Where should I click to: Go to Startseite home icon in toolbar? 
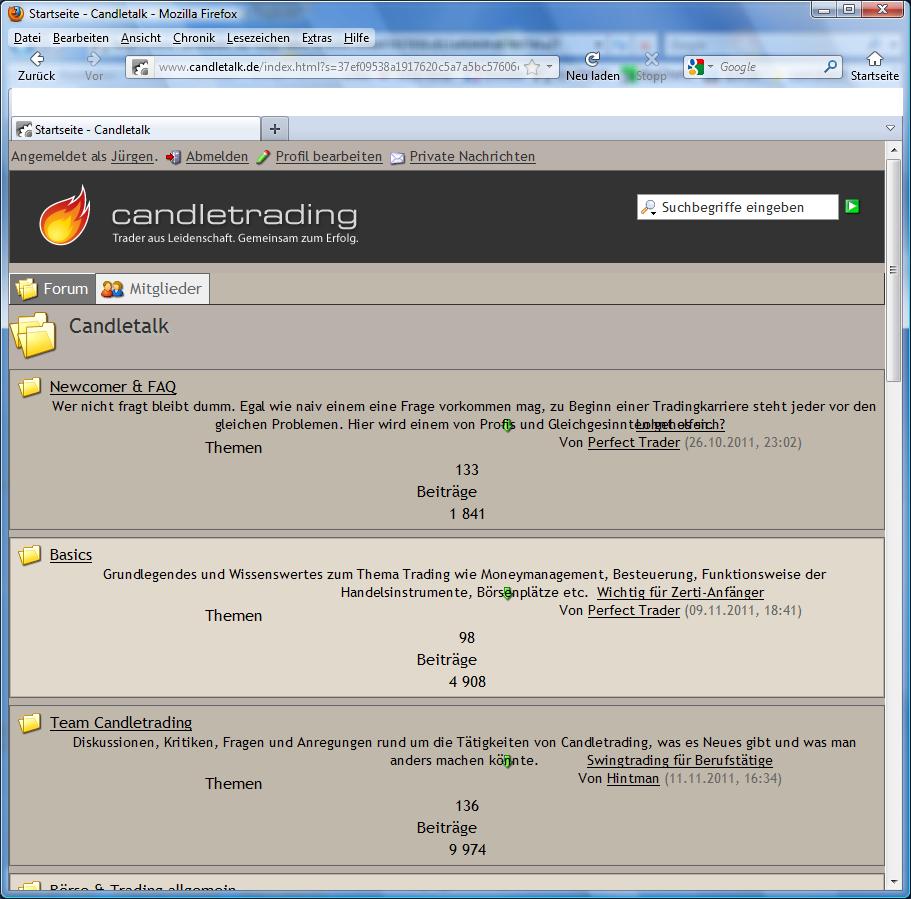pos(874,59)
